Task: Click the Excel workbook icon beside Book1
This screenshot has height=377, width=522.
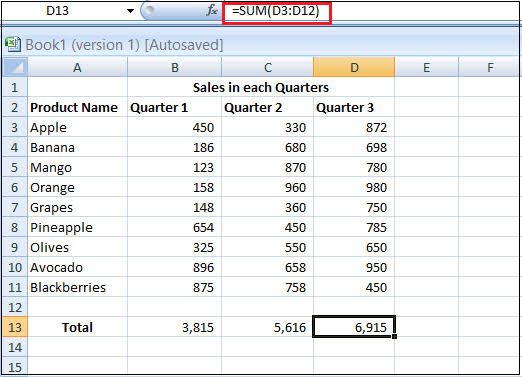Action: 13,44
